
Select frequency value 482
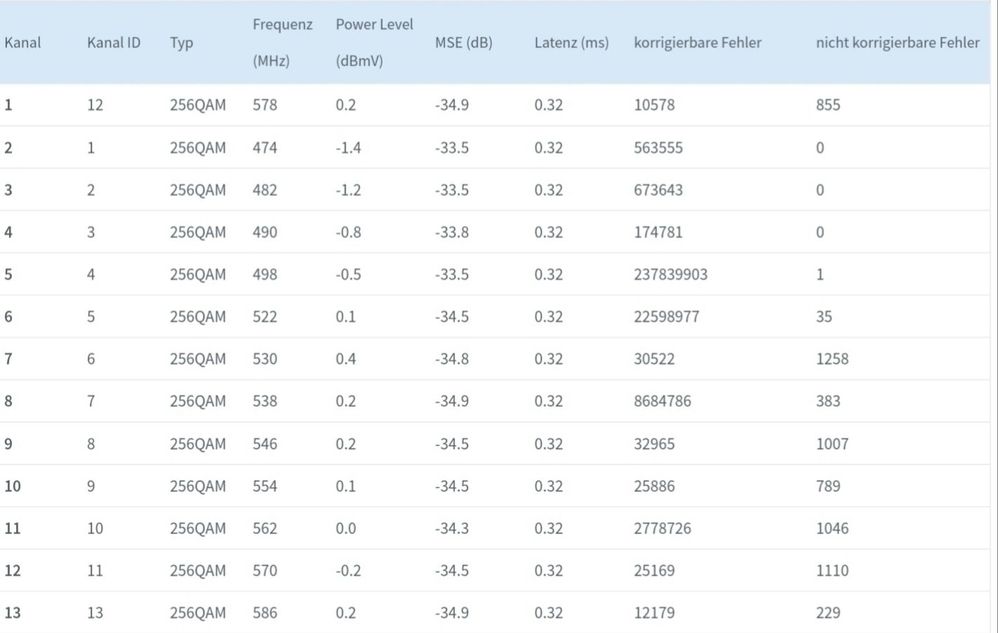[x=265, y=190]
